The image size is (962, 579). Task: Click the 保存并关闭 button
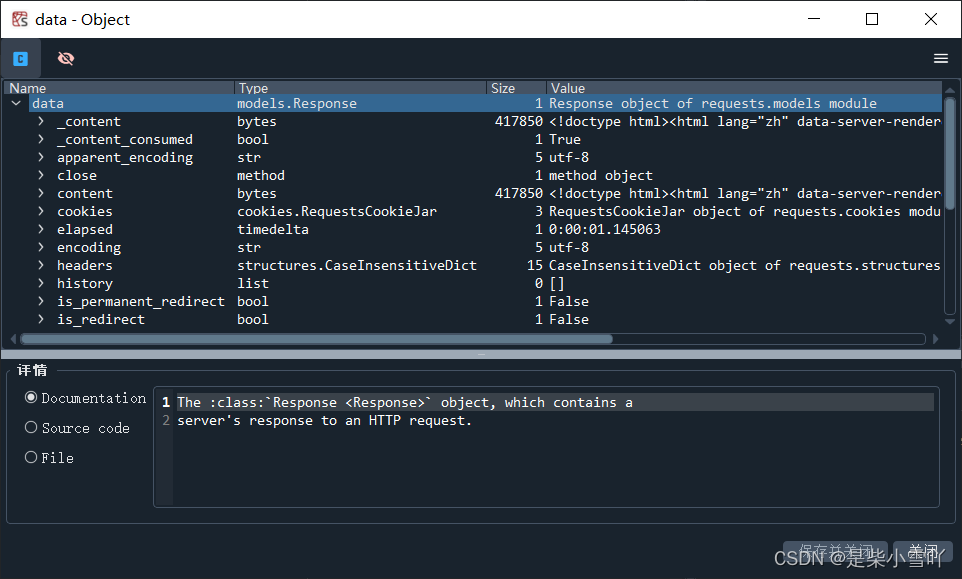(835, 550)
